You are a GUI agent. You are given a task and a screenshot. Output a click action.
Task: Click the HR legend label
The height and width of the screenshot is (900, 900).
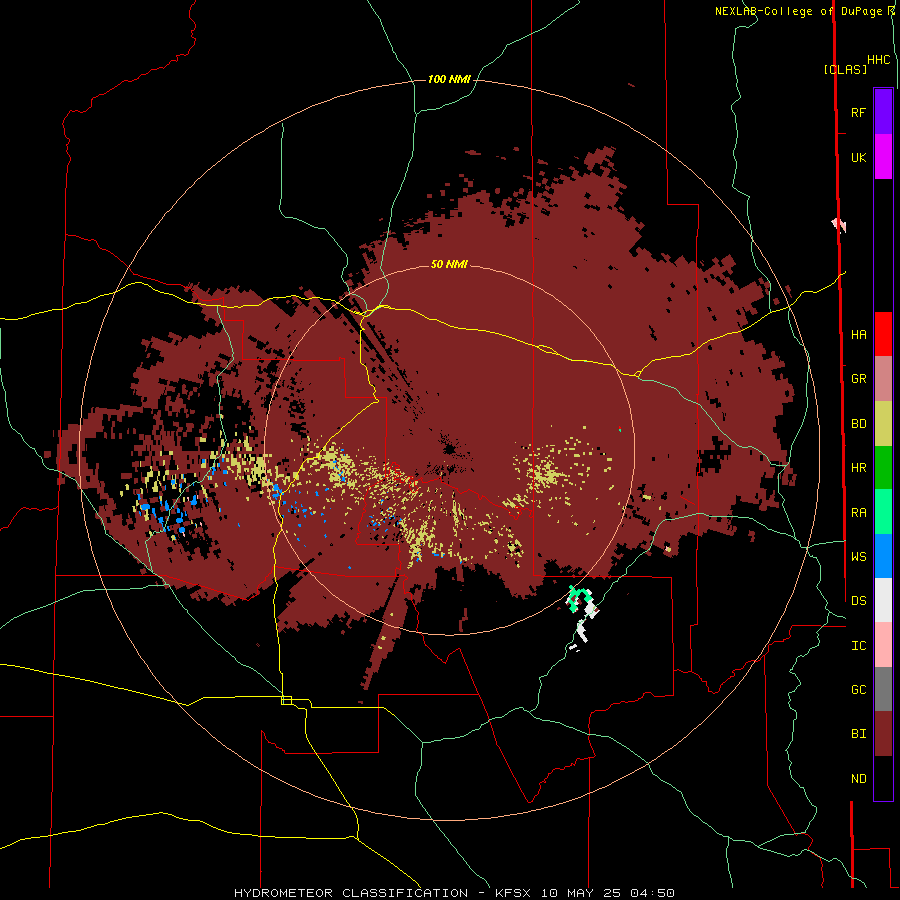pos(858,468)
